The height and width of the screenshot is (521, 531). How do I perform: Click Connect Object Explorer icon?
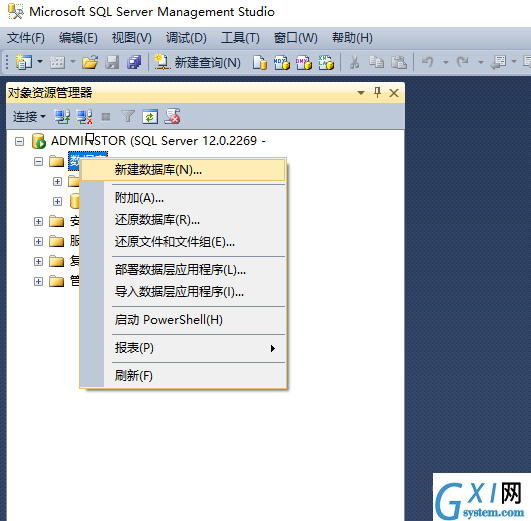pyautogui.click(x=62, y=117)
